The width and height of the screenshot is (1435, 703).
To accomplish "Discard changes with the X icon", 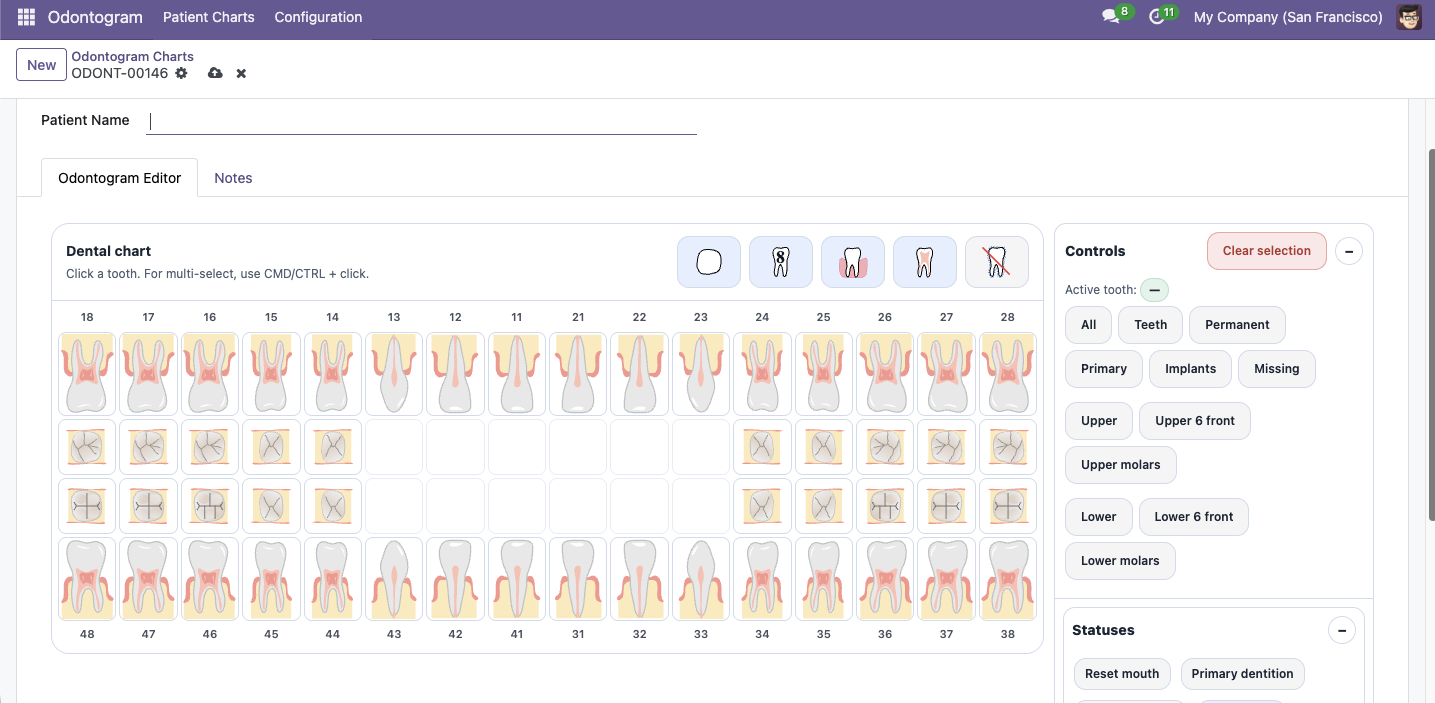I will [241, 73].
